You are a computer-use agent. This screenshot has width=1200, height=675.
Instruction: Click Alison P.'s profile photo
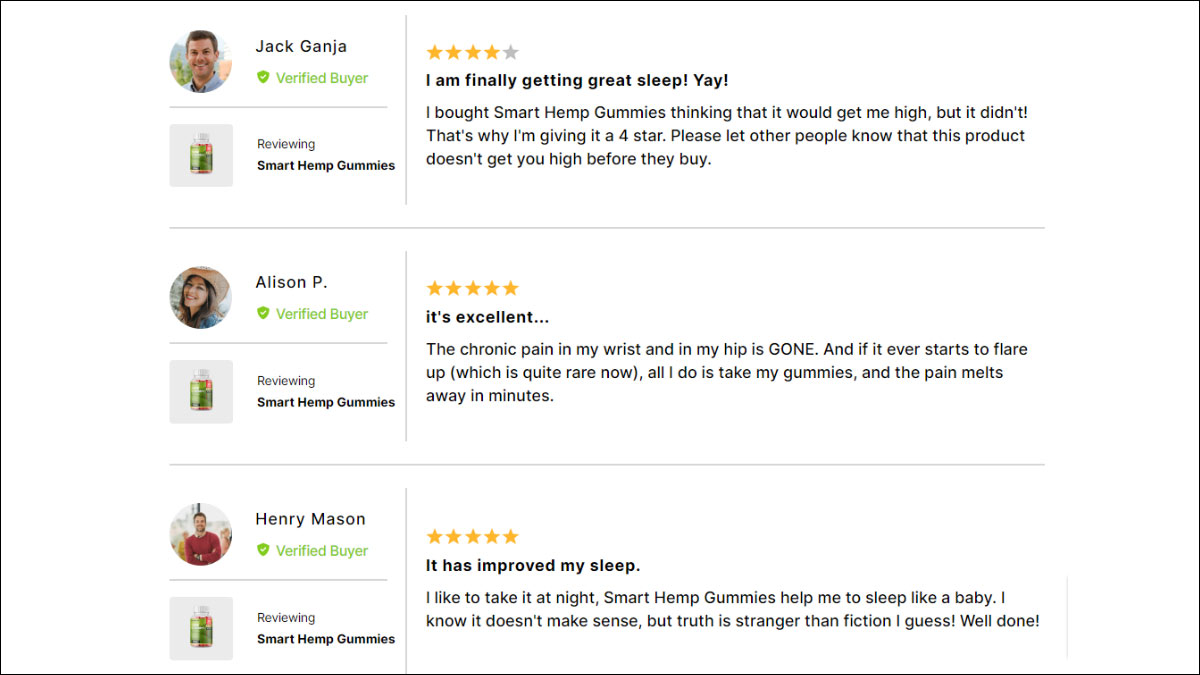(200, 297)
